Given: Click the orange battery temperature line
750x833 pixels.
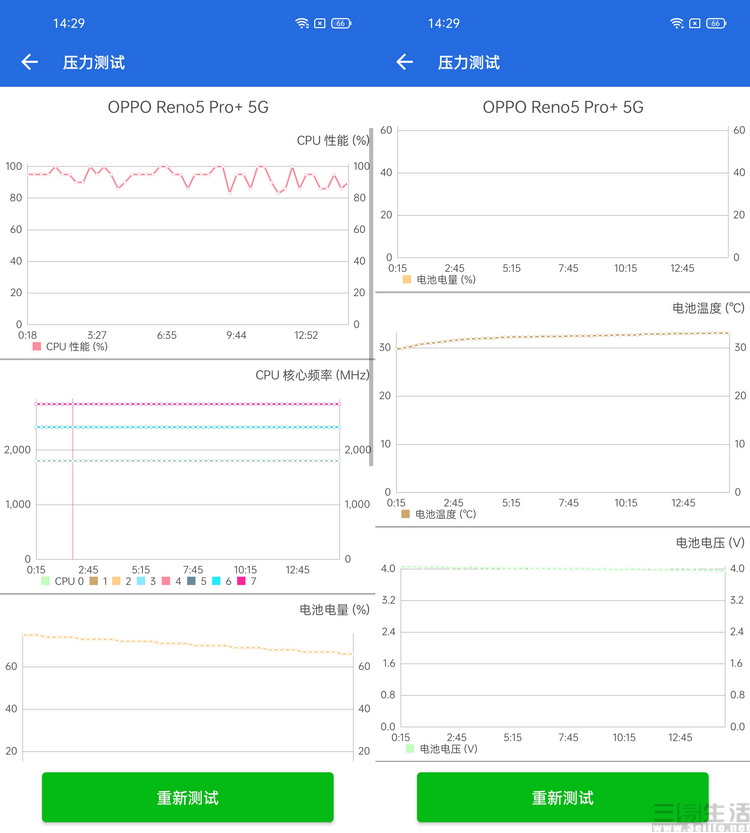Looking at the screenshot, I should 563,336.
